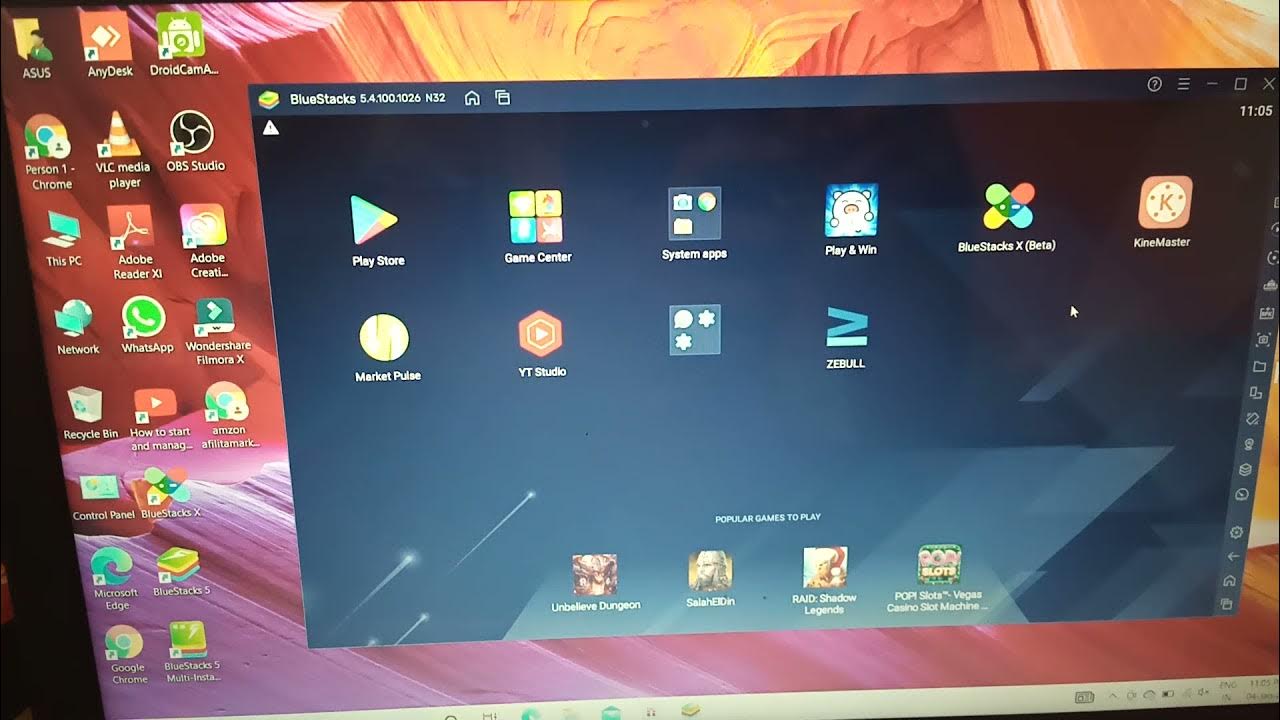The width and height of the screenshot is (1280, 720).
Task: Click the Home icon in BlueStacks sidebar
Action: (1230, 580)
